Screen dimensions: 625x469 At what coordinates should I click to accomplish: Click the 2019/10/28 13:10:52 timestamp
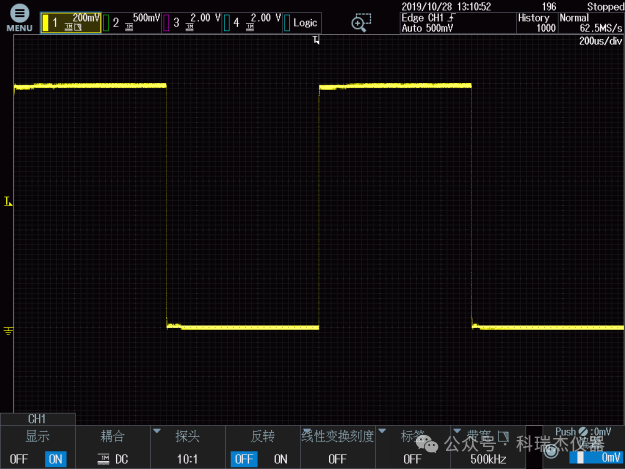(446, 6)
